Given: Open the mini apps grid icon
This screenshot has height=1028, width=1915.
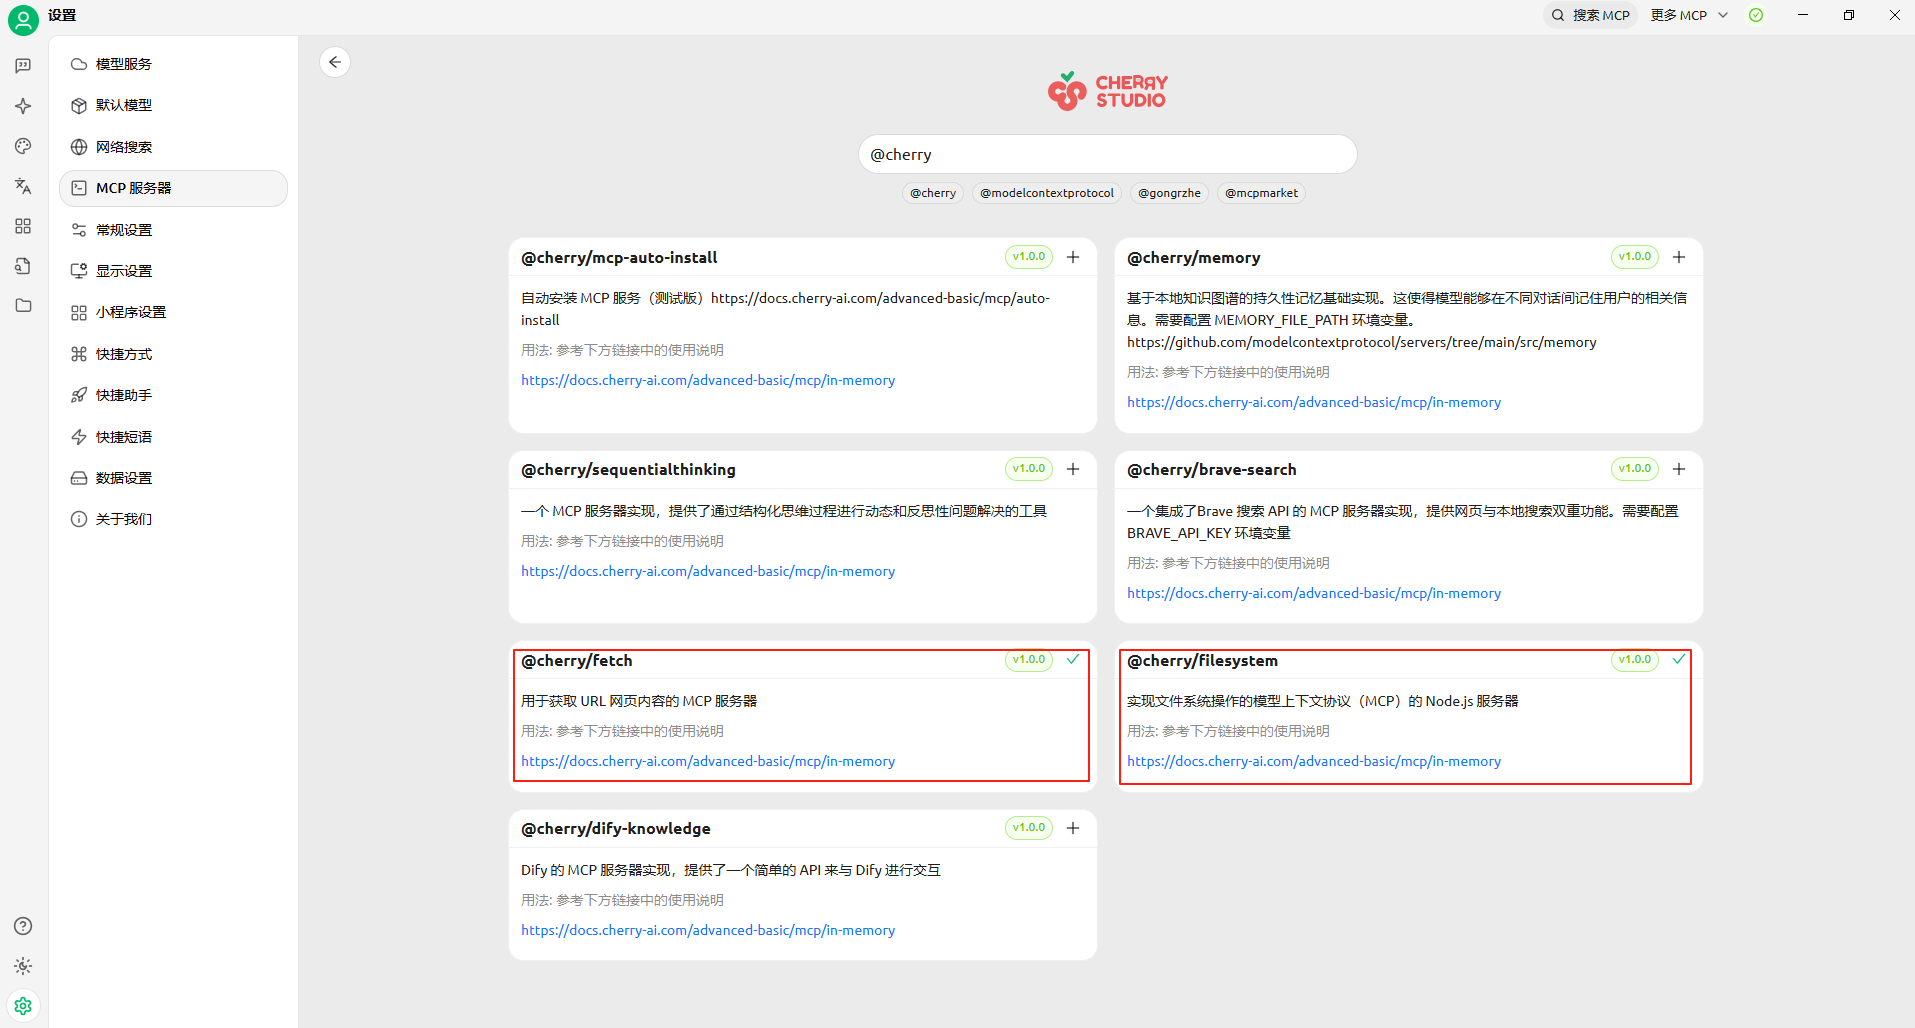Looking at the screenshot, I should coord(23,226).
